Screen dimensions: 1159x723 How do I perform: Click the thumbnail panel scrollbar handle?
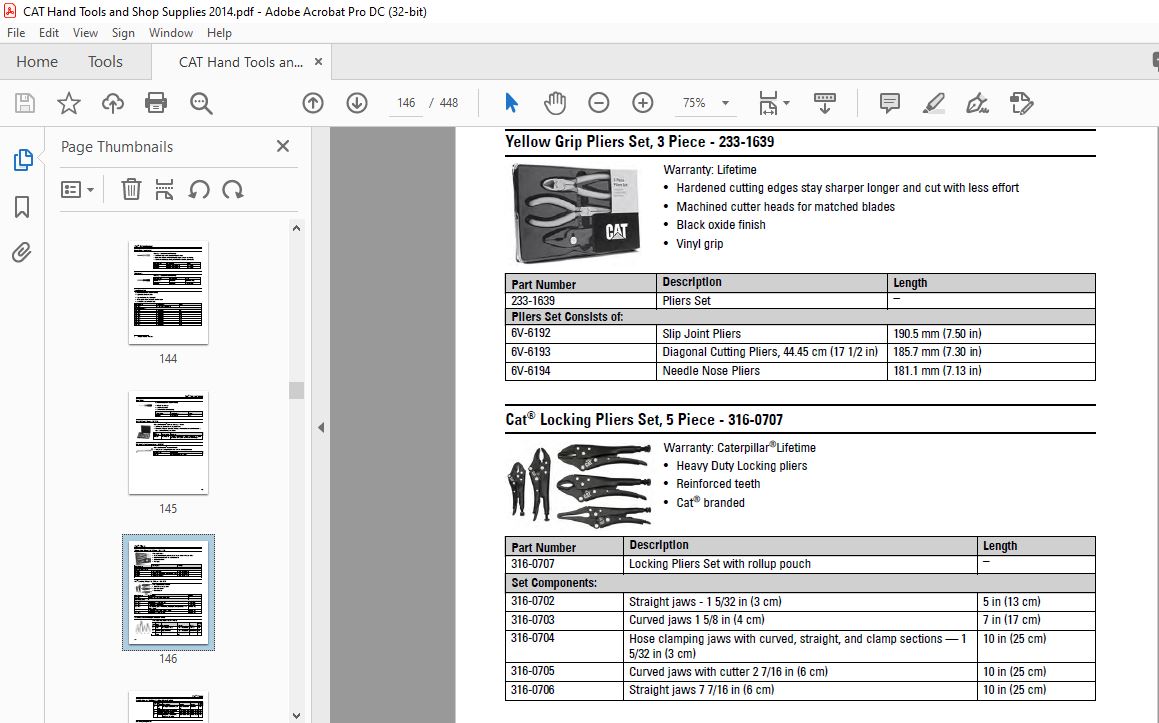(296, 390)
